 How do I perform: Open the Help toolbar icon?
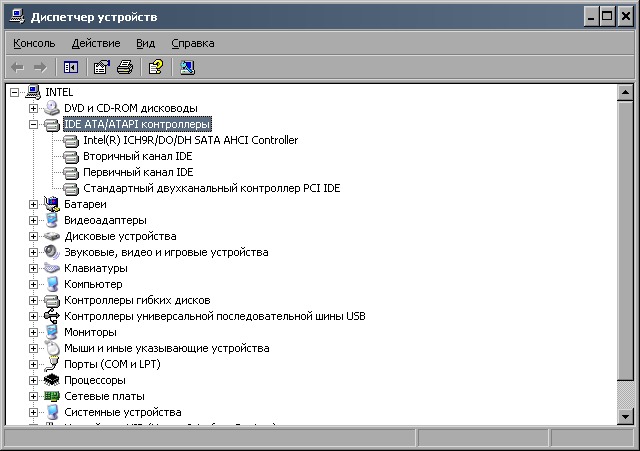156,67
